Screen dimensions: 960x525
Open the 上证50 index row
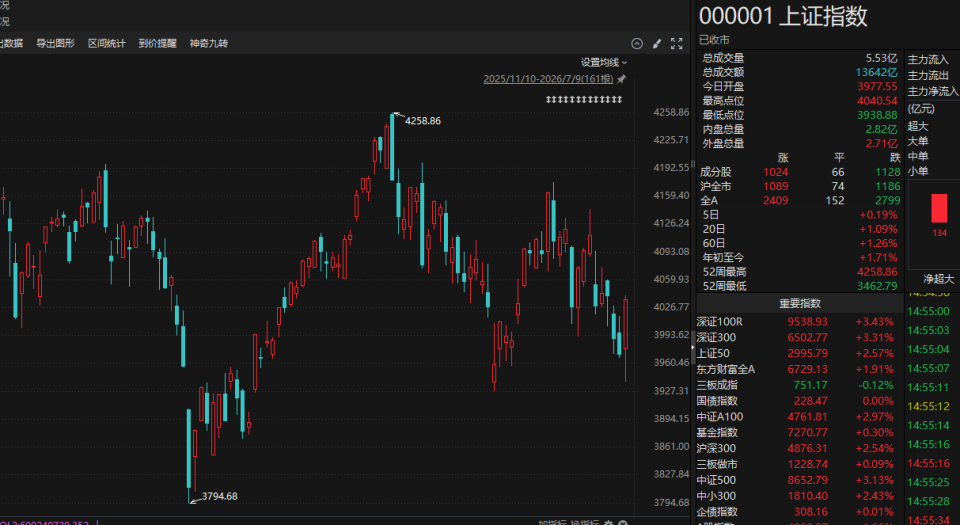coord(795,353)
